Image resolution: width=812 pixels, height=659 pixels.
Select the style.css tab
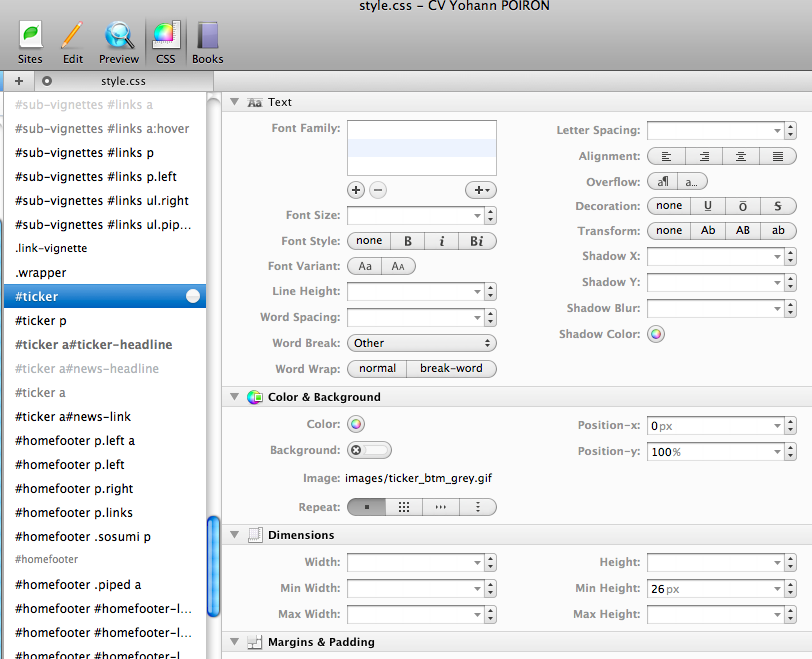[123, 81]
